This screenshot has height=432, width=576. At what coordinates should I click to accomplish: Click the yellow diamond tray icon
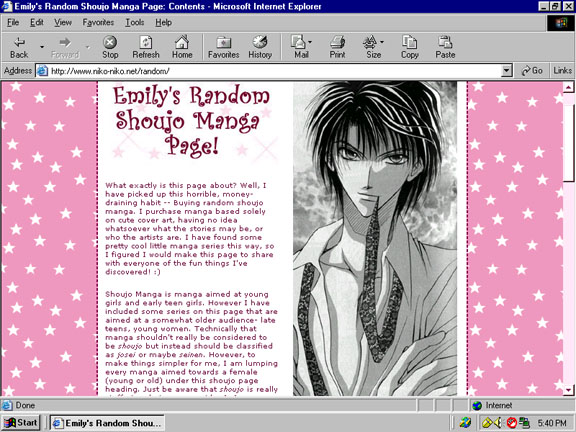487,423
